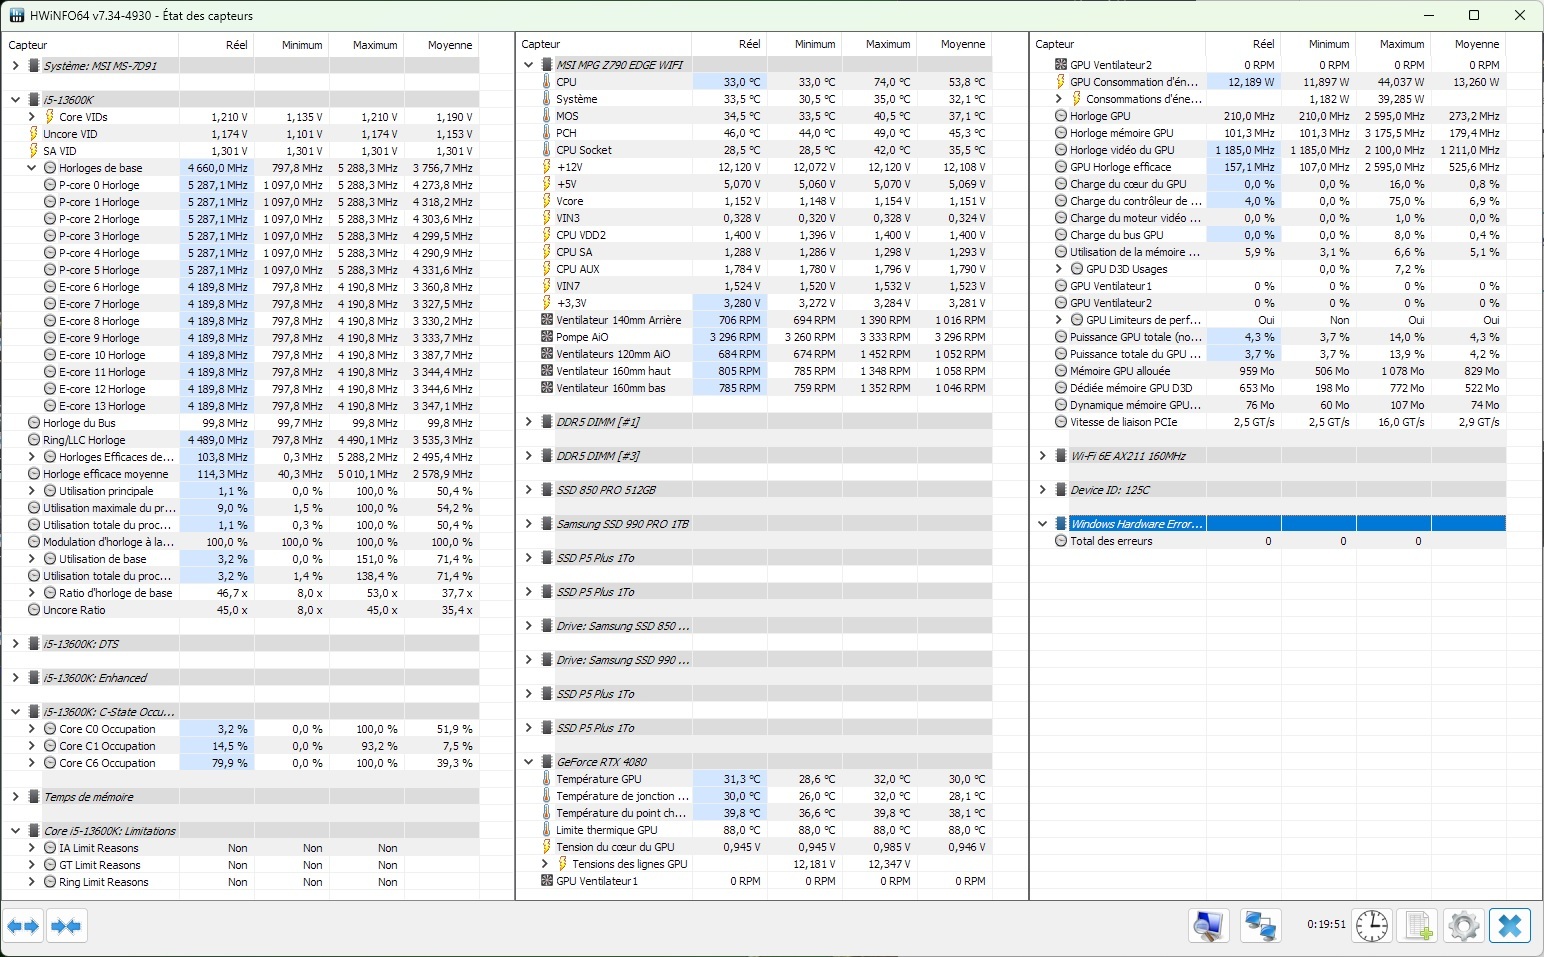Select the Pompe AiO sensor row
This screenshot has height=957, width=1544.
(x=582, y=337)
